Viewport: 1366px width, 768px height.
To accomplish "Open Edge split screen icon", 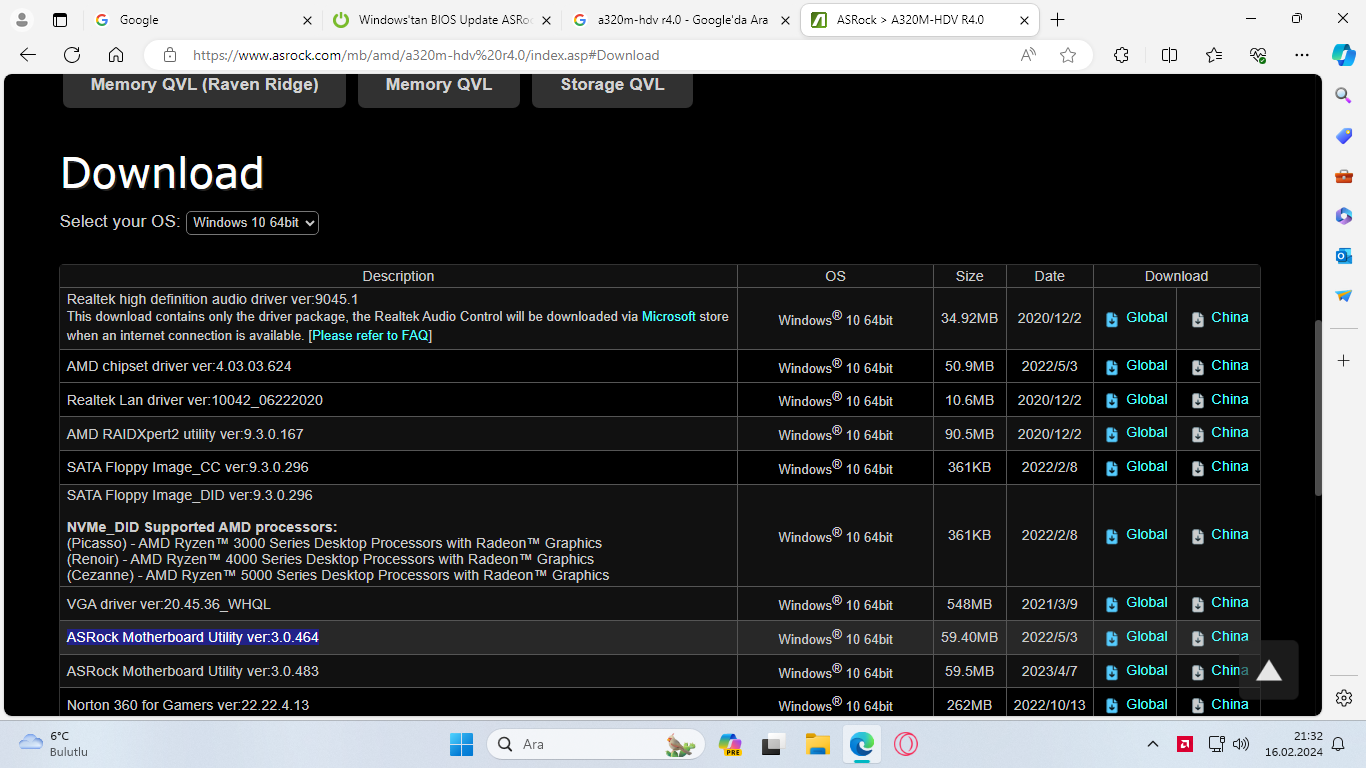I will (x=1169, y=55).
